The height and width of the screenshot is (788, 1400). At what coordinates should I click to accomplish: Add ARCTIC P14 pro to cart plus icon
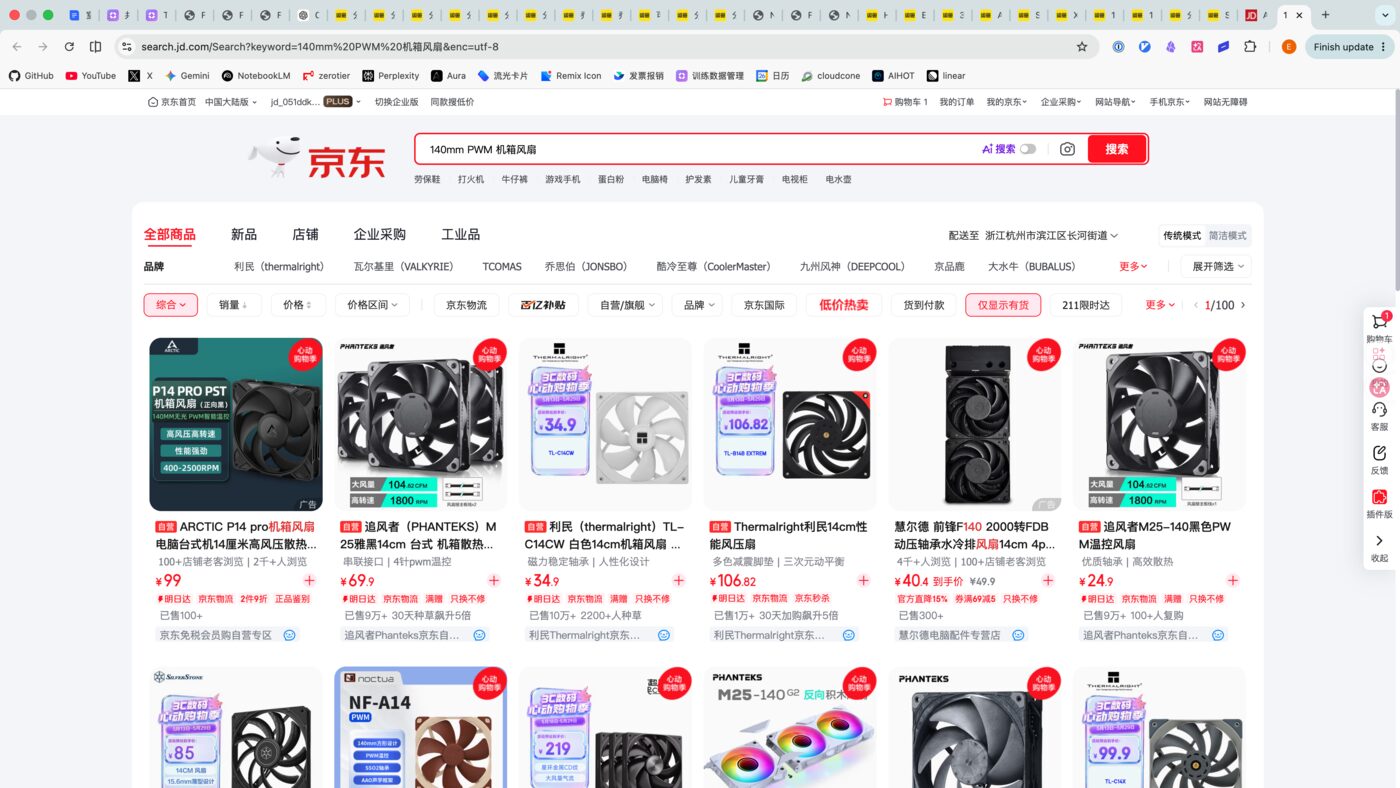(309, 581)
